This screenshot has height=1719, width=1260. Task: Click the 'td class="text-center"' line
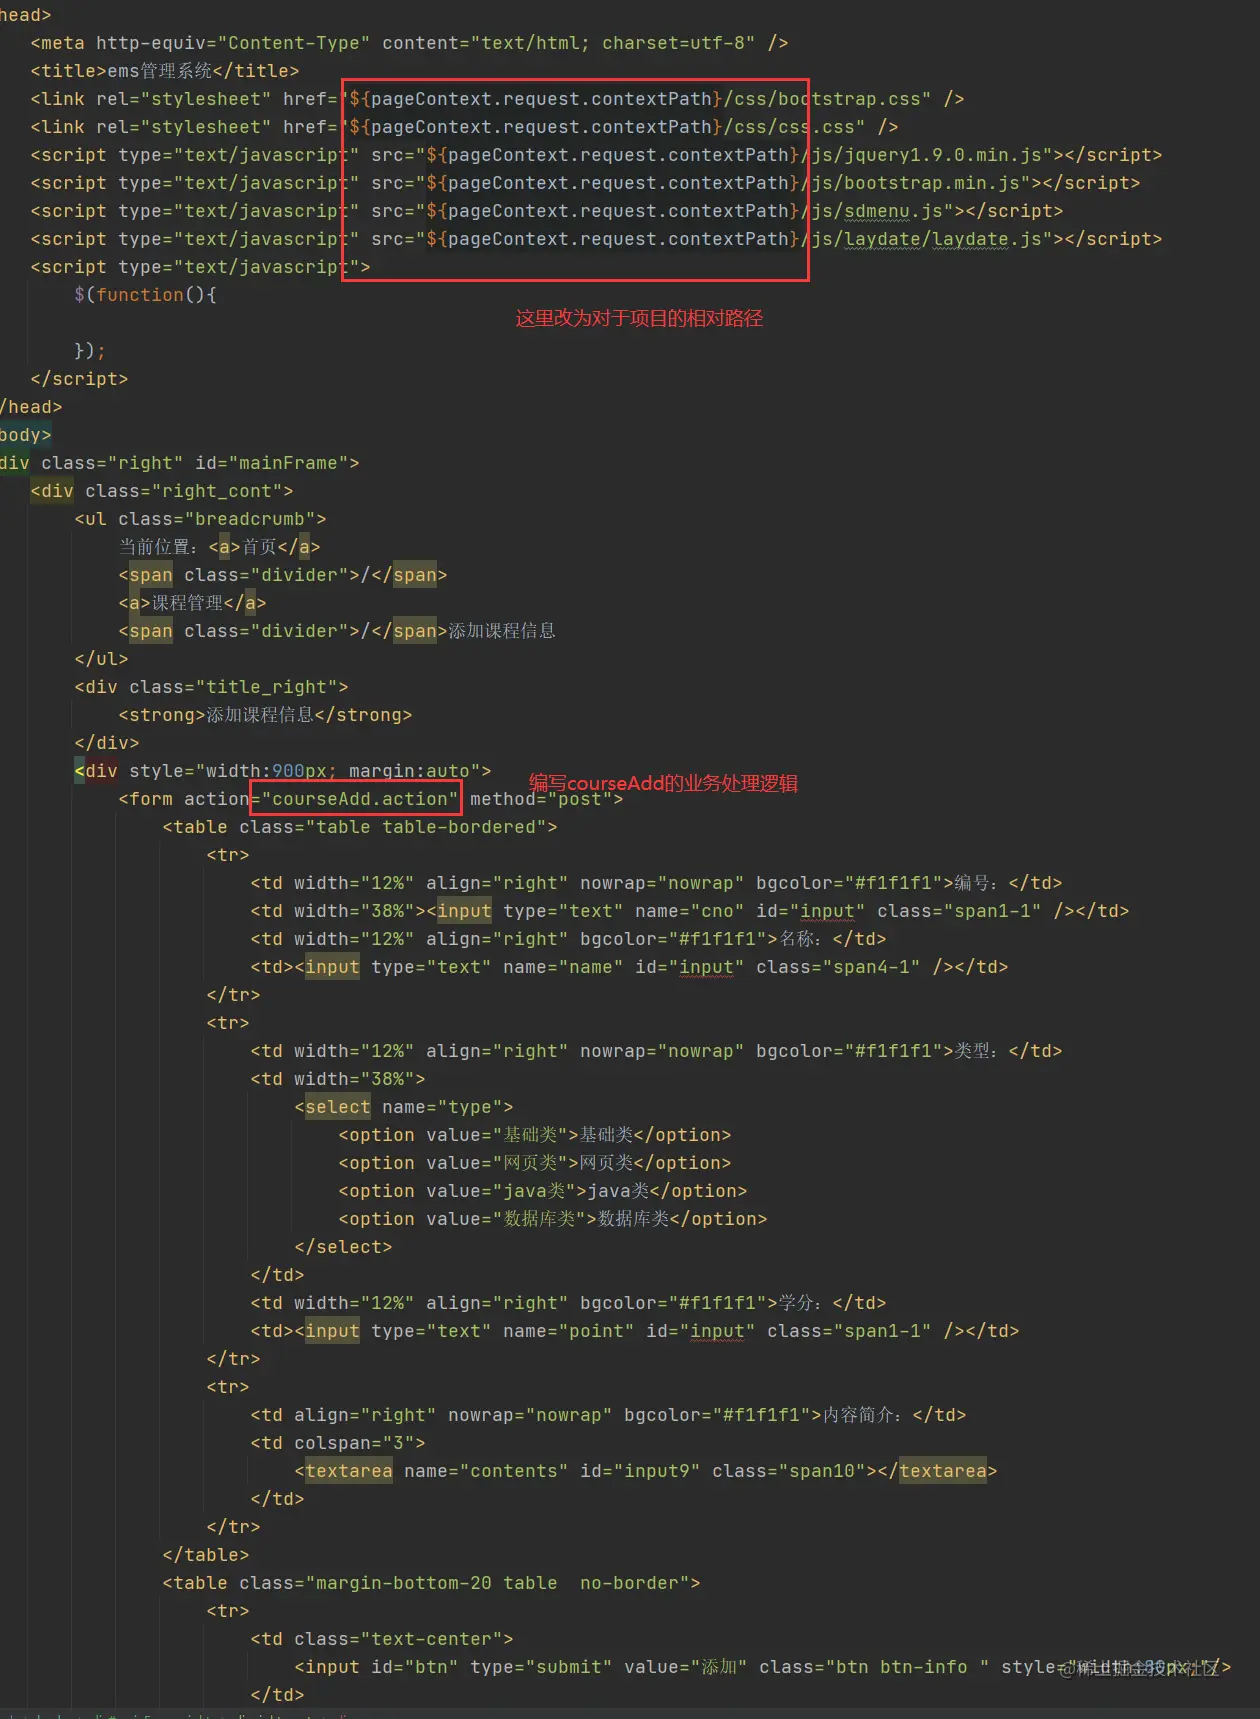382,1639
